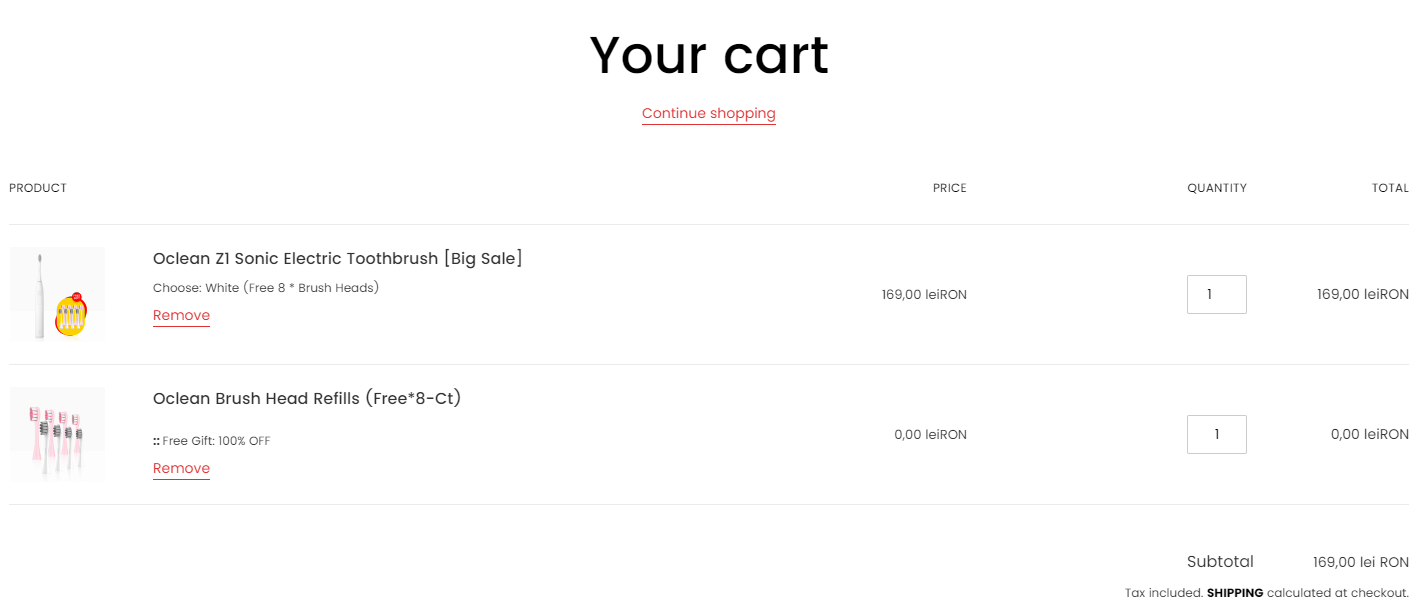Remove the Oclean Z1 toothbrush from cart
Image resolution: width=1424 pixels, height=613 pixels.
coord(181,315)
